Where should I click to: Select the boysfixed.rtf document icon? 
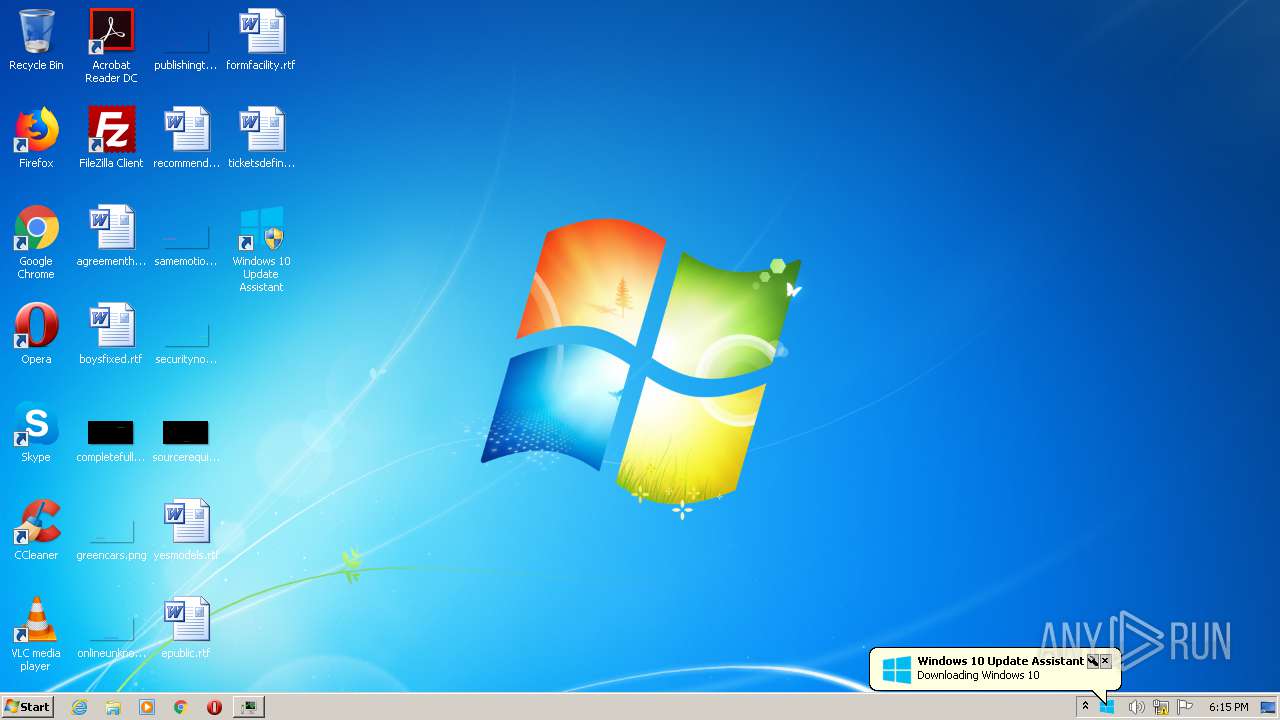111,334
